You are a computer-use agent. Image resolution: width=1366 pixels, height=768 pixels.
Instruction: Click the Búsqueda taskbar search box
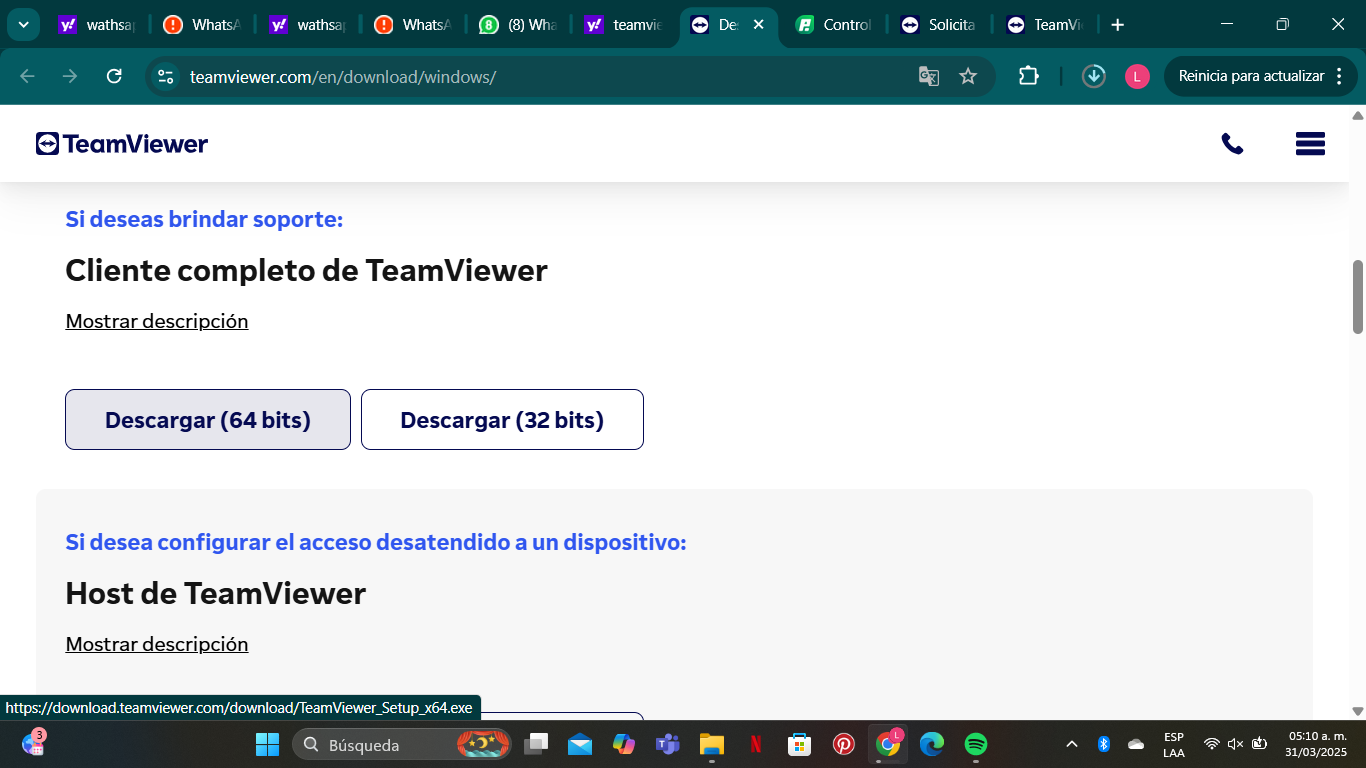click(403, 744)
